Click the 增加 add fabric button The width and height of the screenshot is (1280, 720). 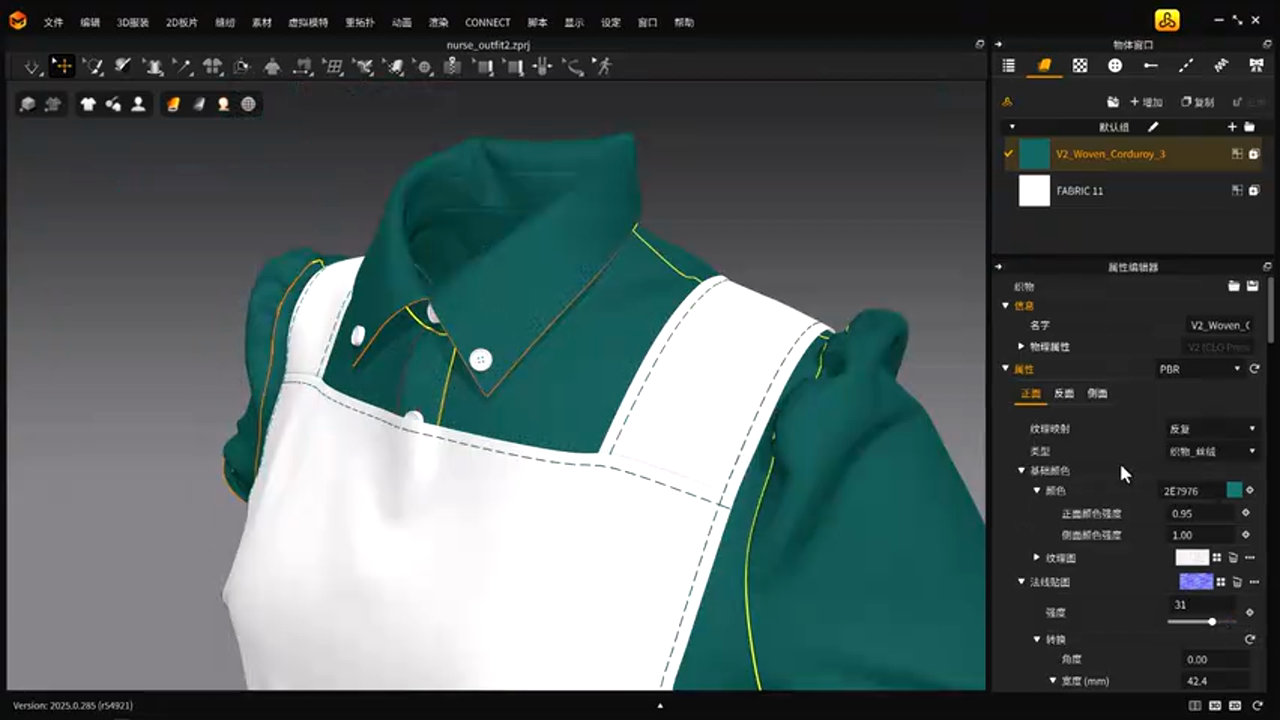click(x=1146, y=102)
